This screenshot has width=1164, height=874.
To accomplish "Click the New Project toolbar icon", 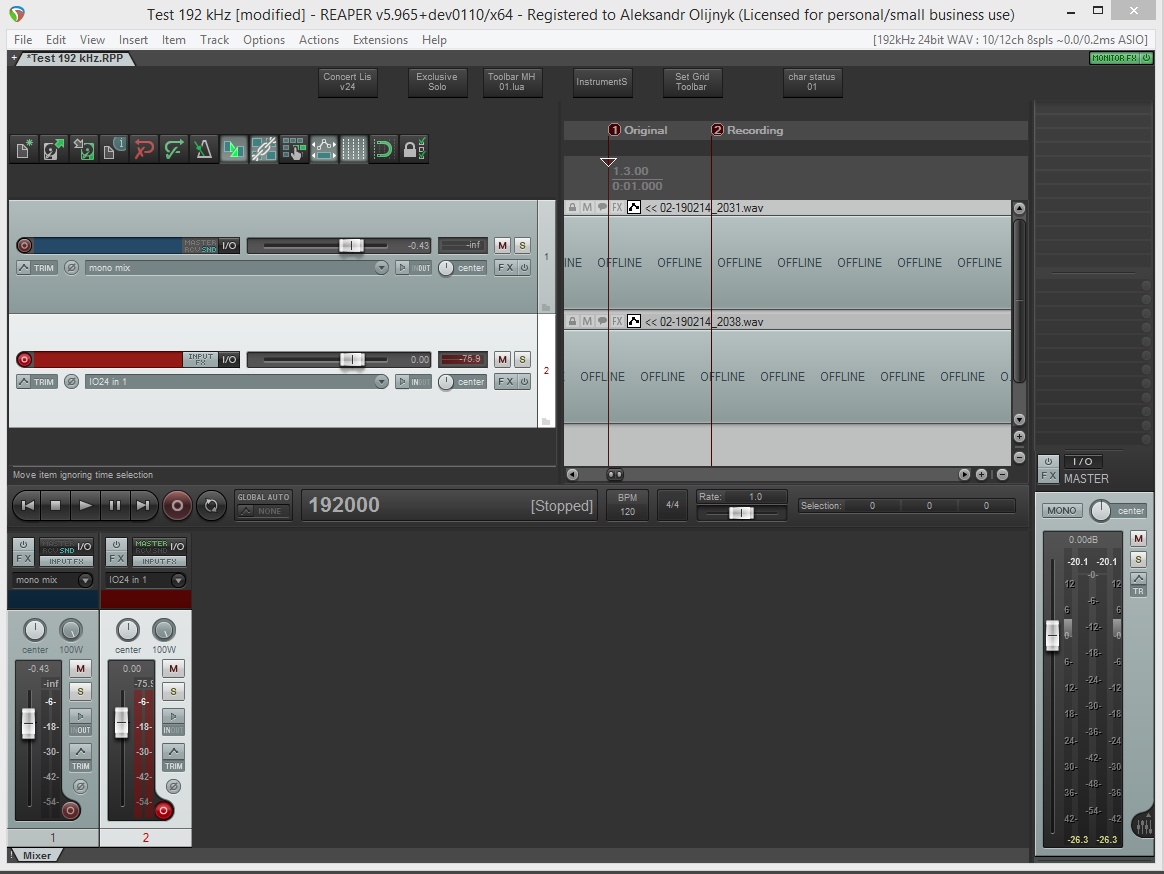I will coord(24,149).
